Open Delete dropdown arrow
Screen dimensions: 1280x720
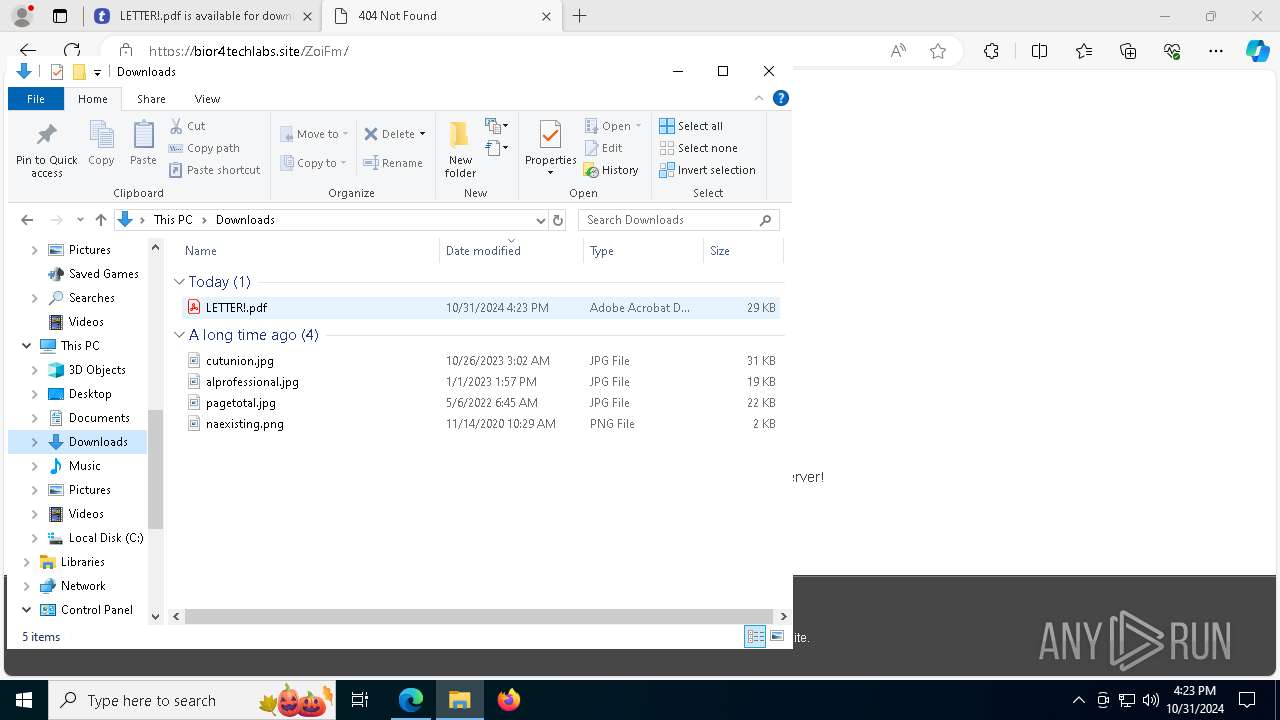[422, 134]
